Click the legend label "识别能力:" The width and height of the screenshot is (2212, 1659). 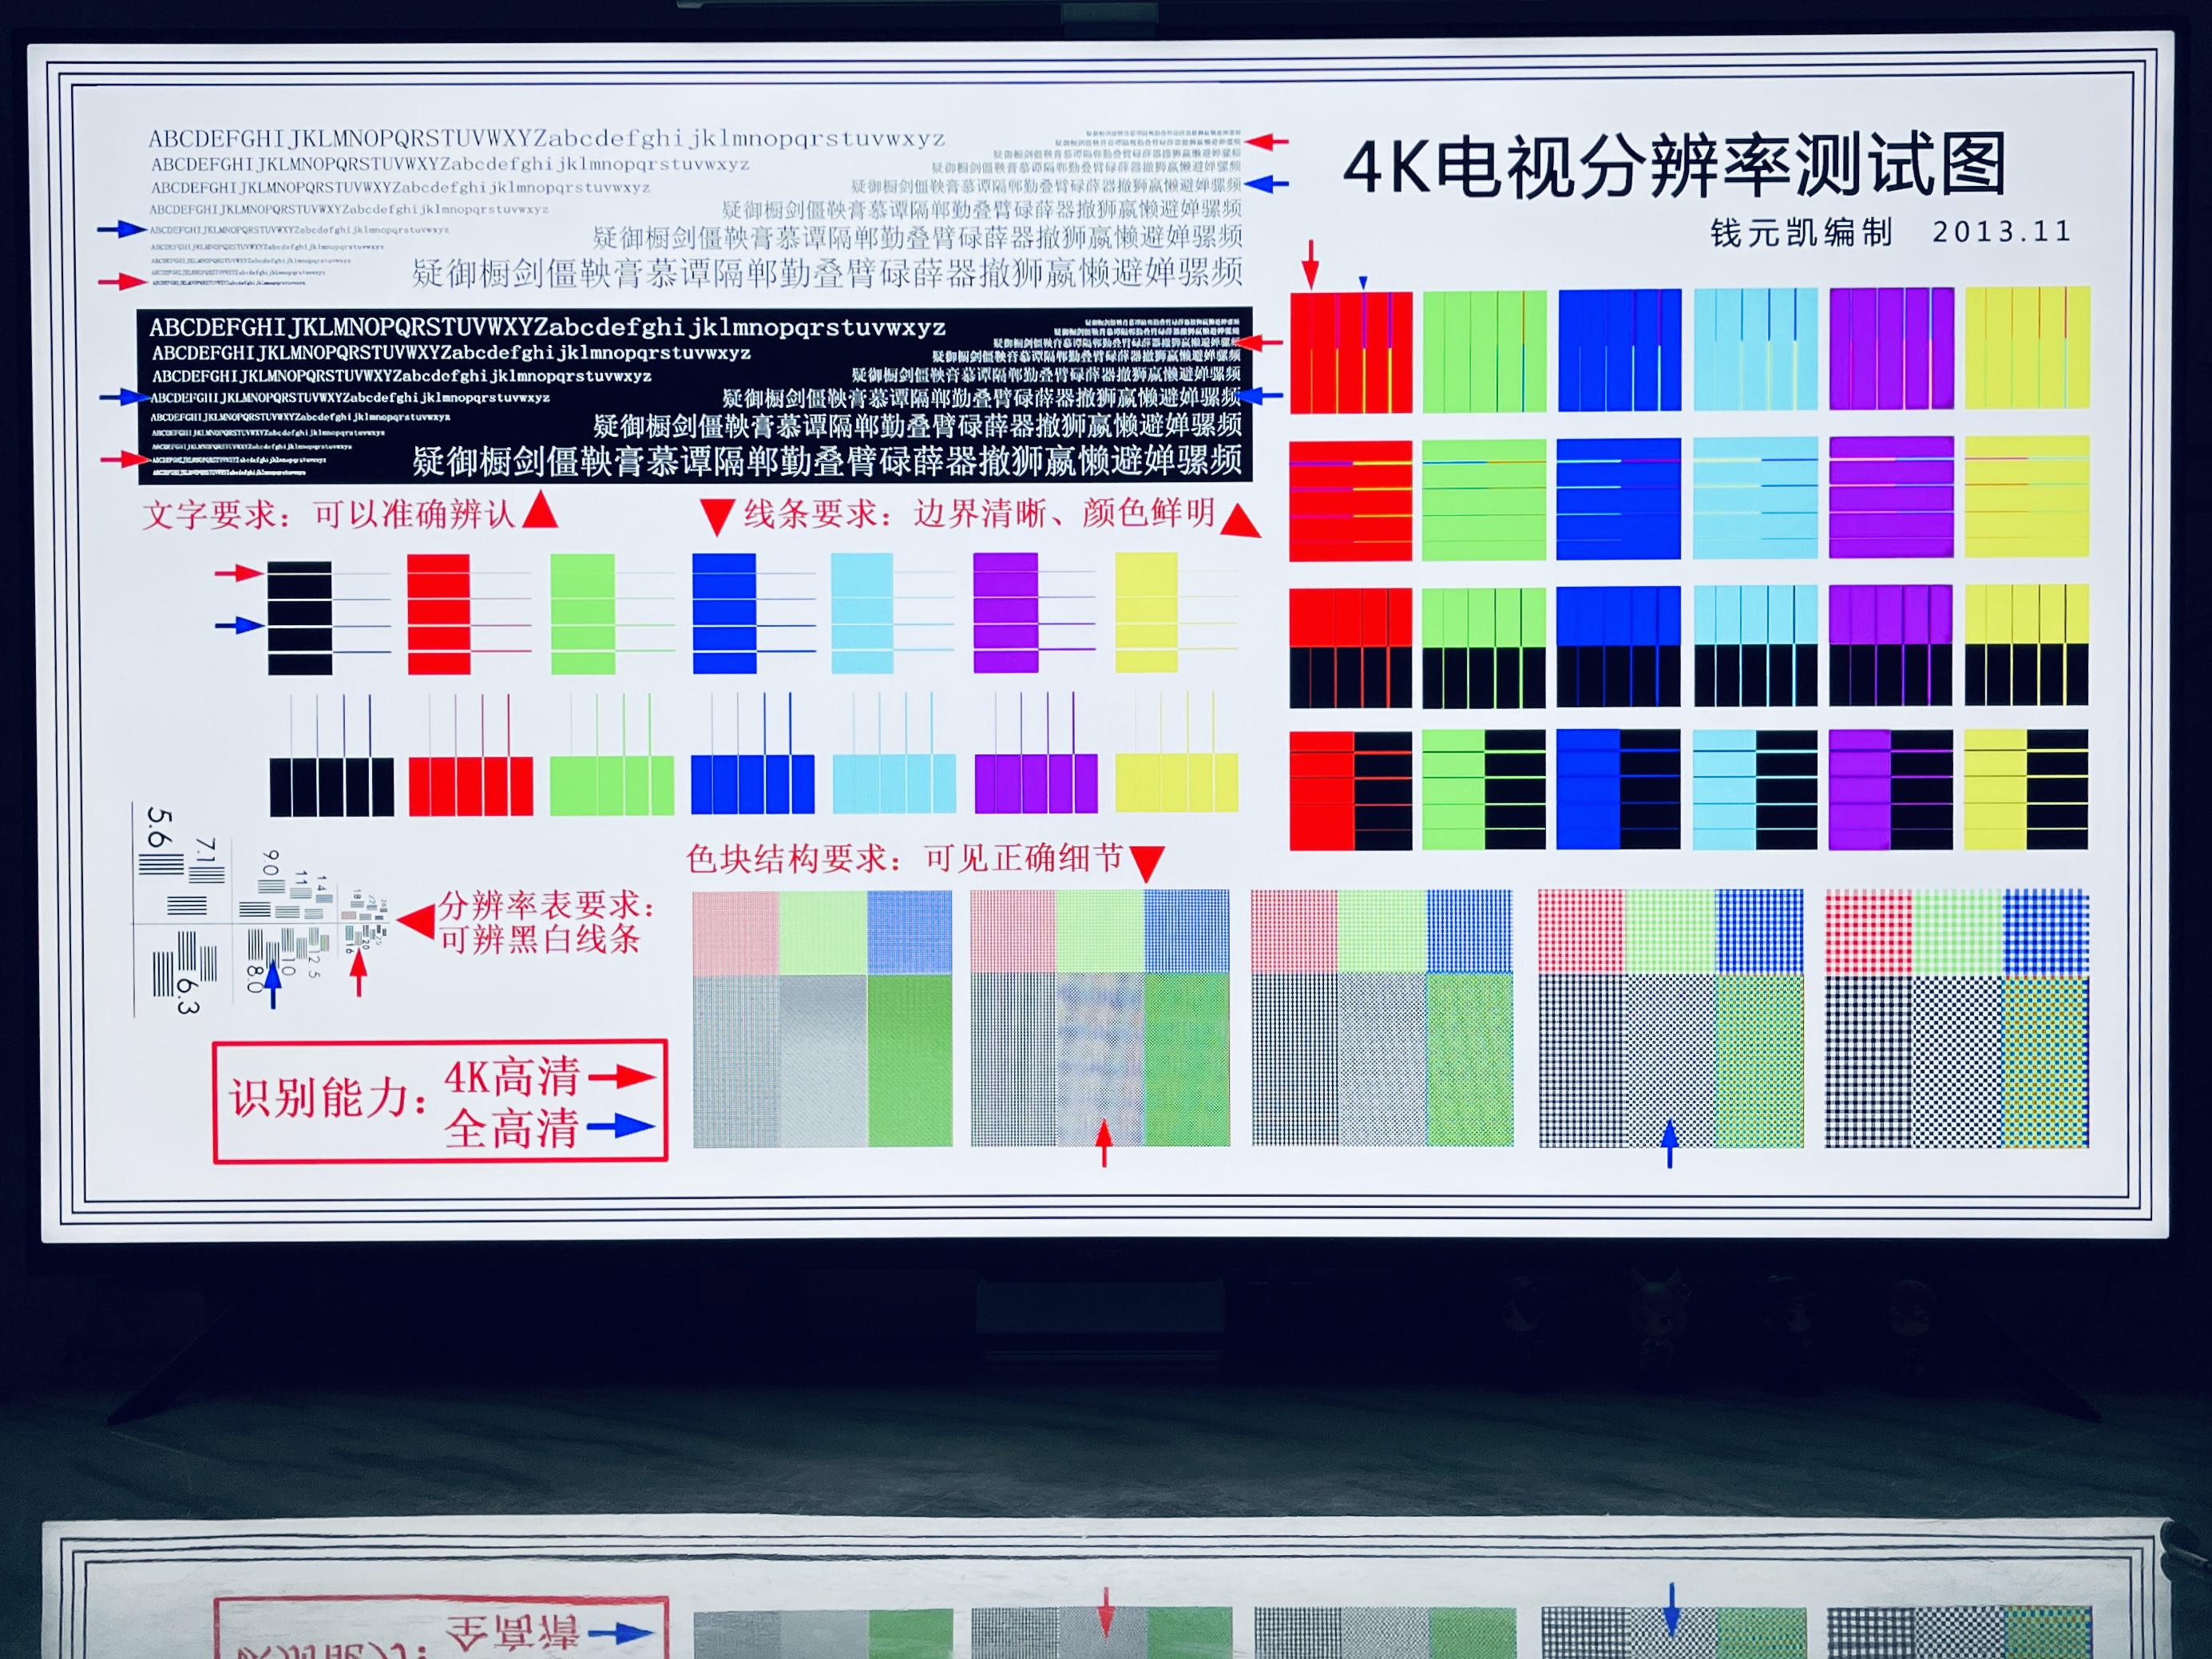click(x=329, y=1099)
